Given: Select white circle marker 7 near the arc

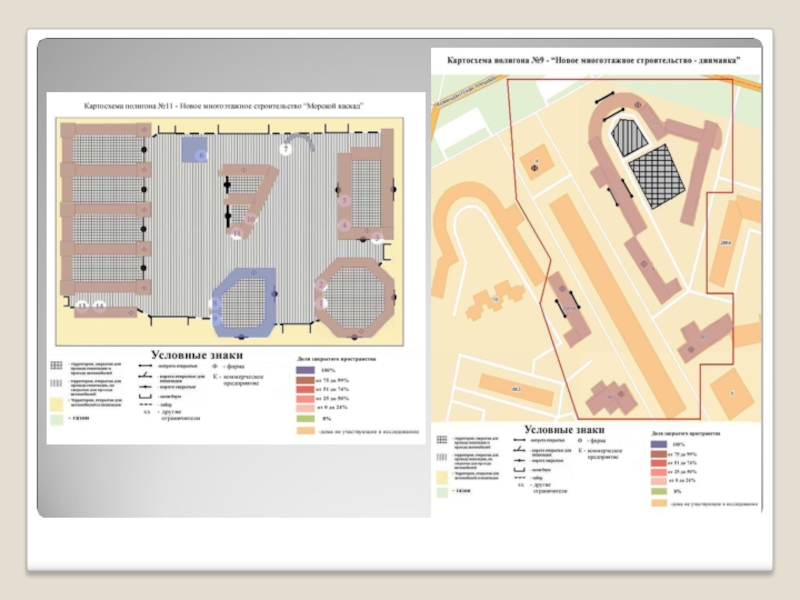Looking at the screenshot, I should pos(286,149).
